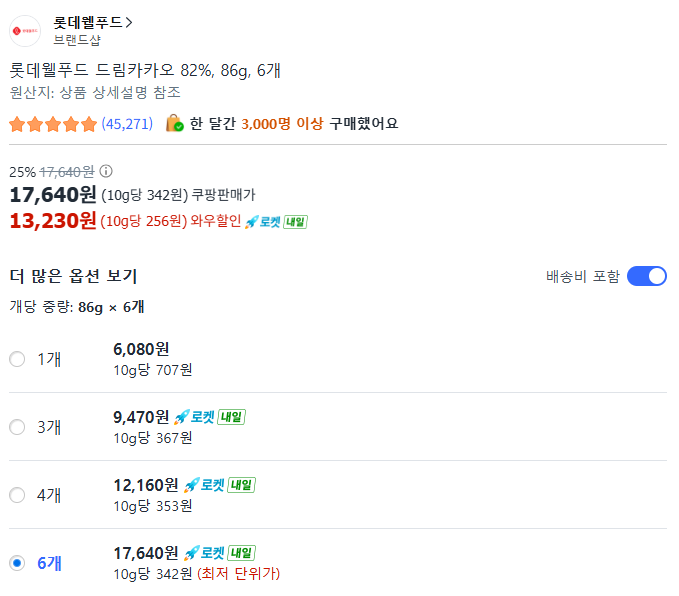Click the rocket delivery badge beside 와우할인
This screenshot has height=596, width=679.
pyautogui.click(x=276, y=221)
